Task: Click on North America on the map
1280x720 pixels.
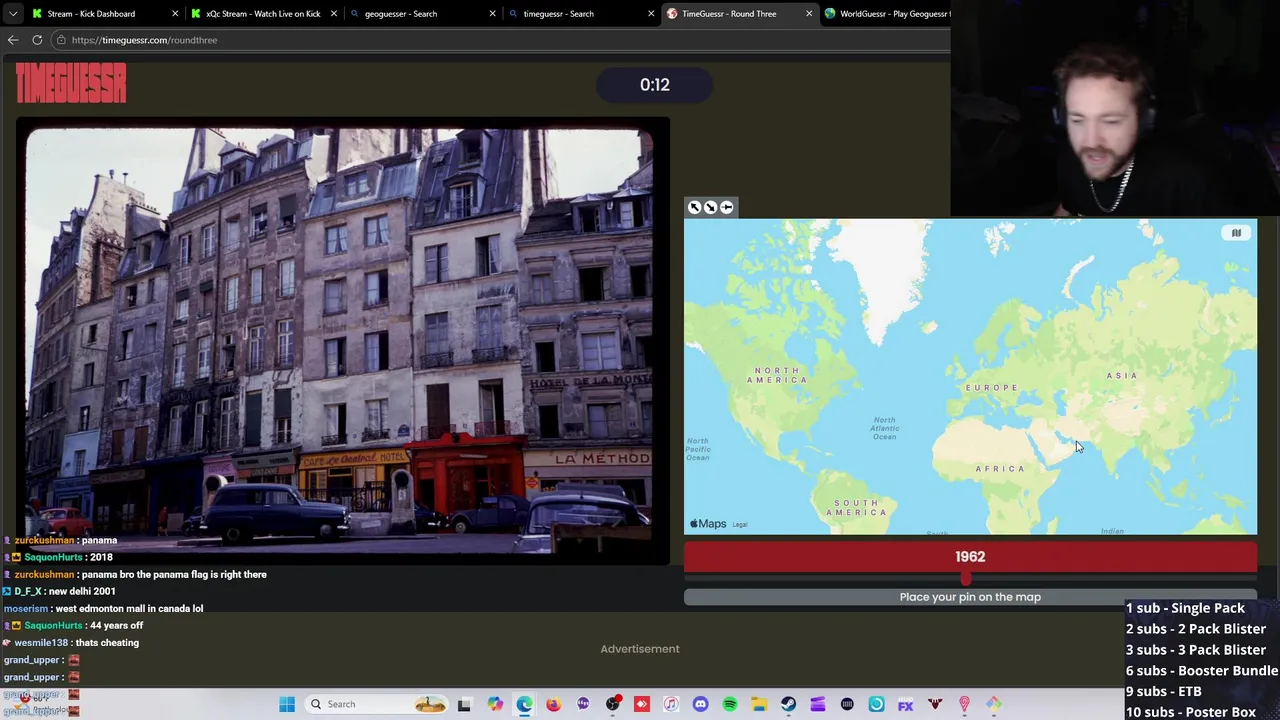Action: pyautogui.click(x=777, y=375)
